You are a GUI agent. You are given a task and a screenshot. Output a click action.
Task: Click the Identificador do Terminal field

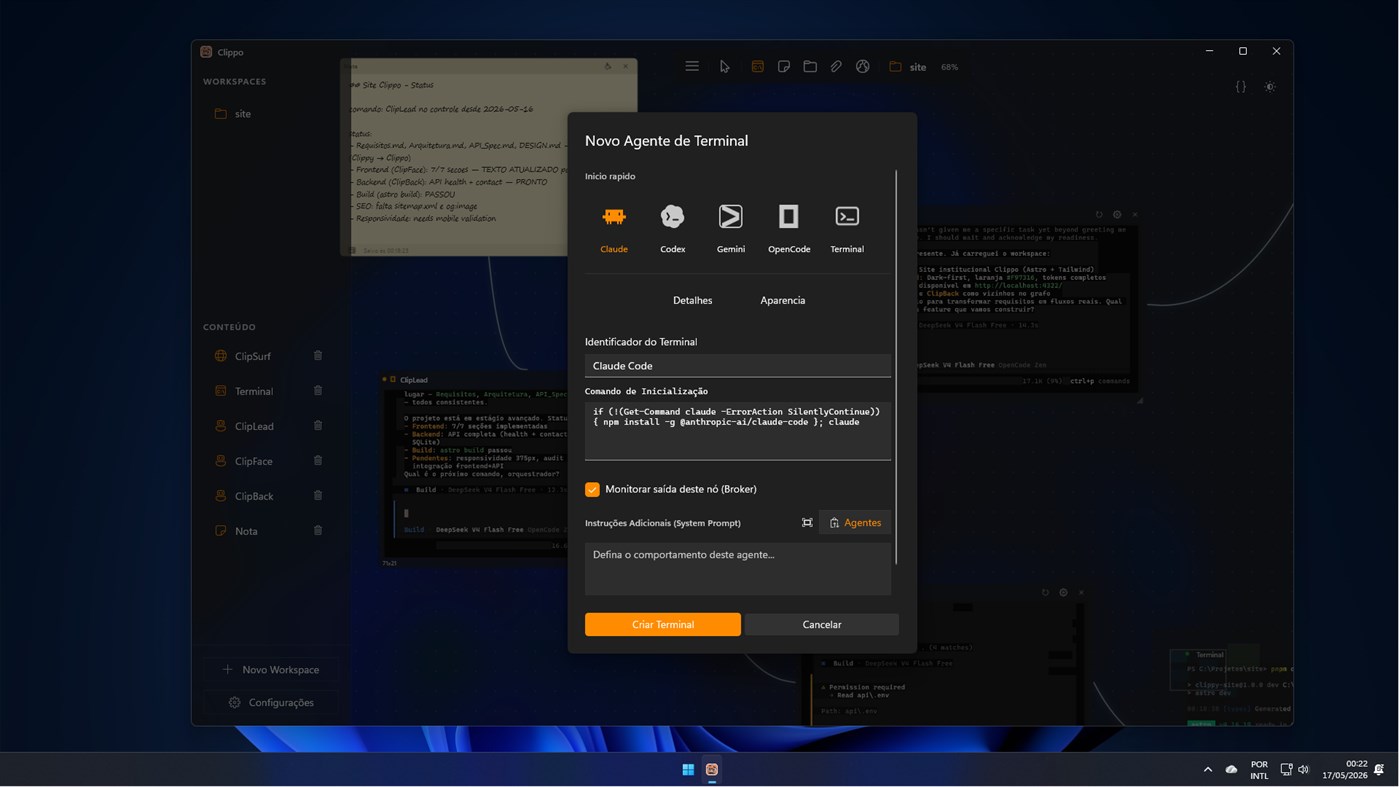click(x=737, y=365)
